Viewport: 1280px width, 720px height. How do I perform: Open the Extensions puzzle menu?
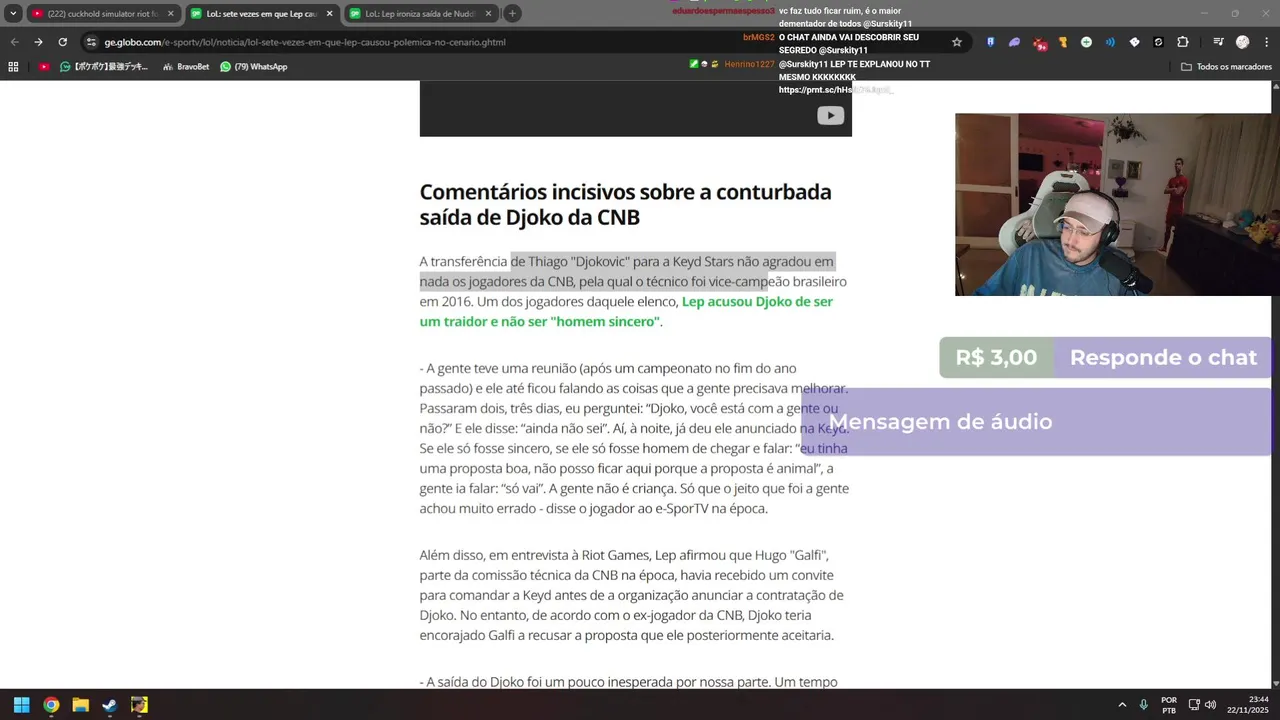1183,42
